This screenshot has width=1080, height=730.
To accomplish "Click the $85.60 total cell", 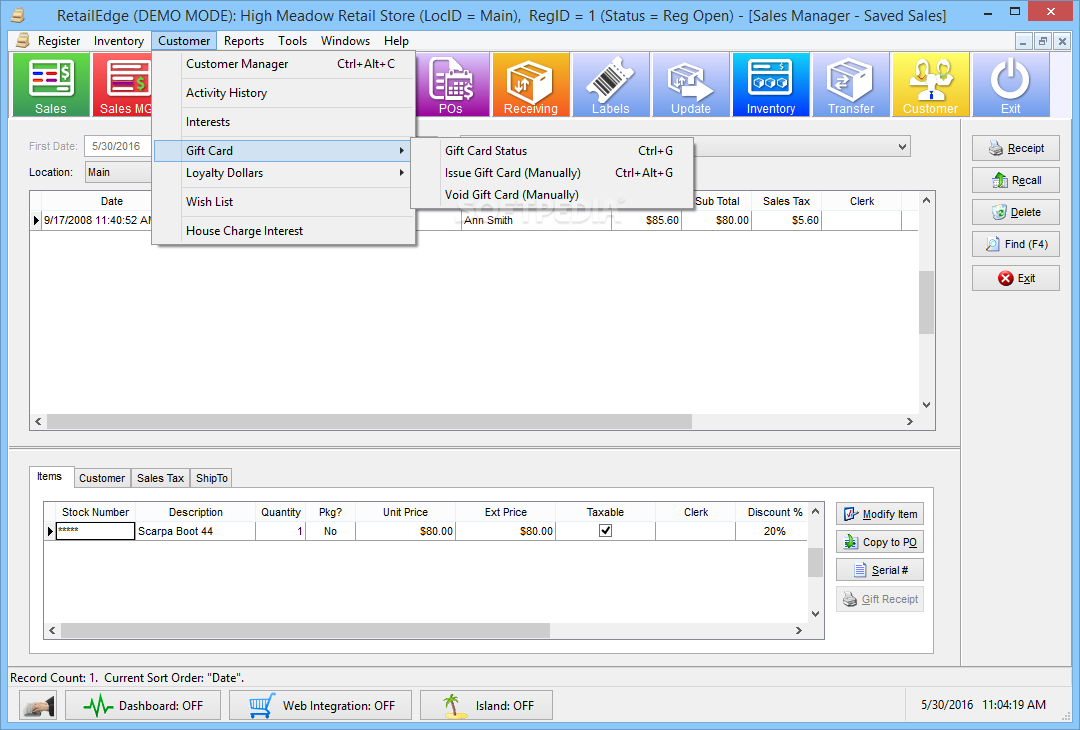I will [646, 220].
